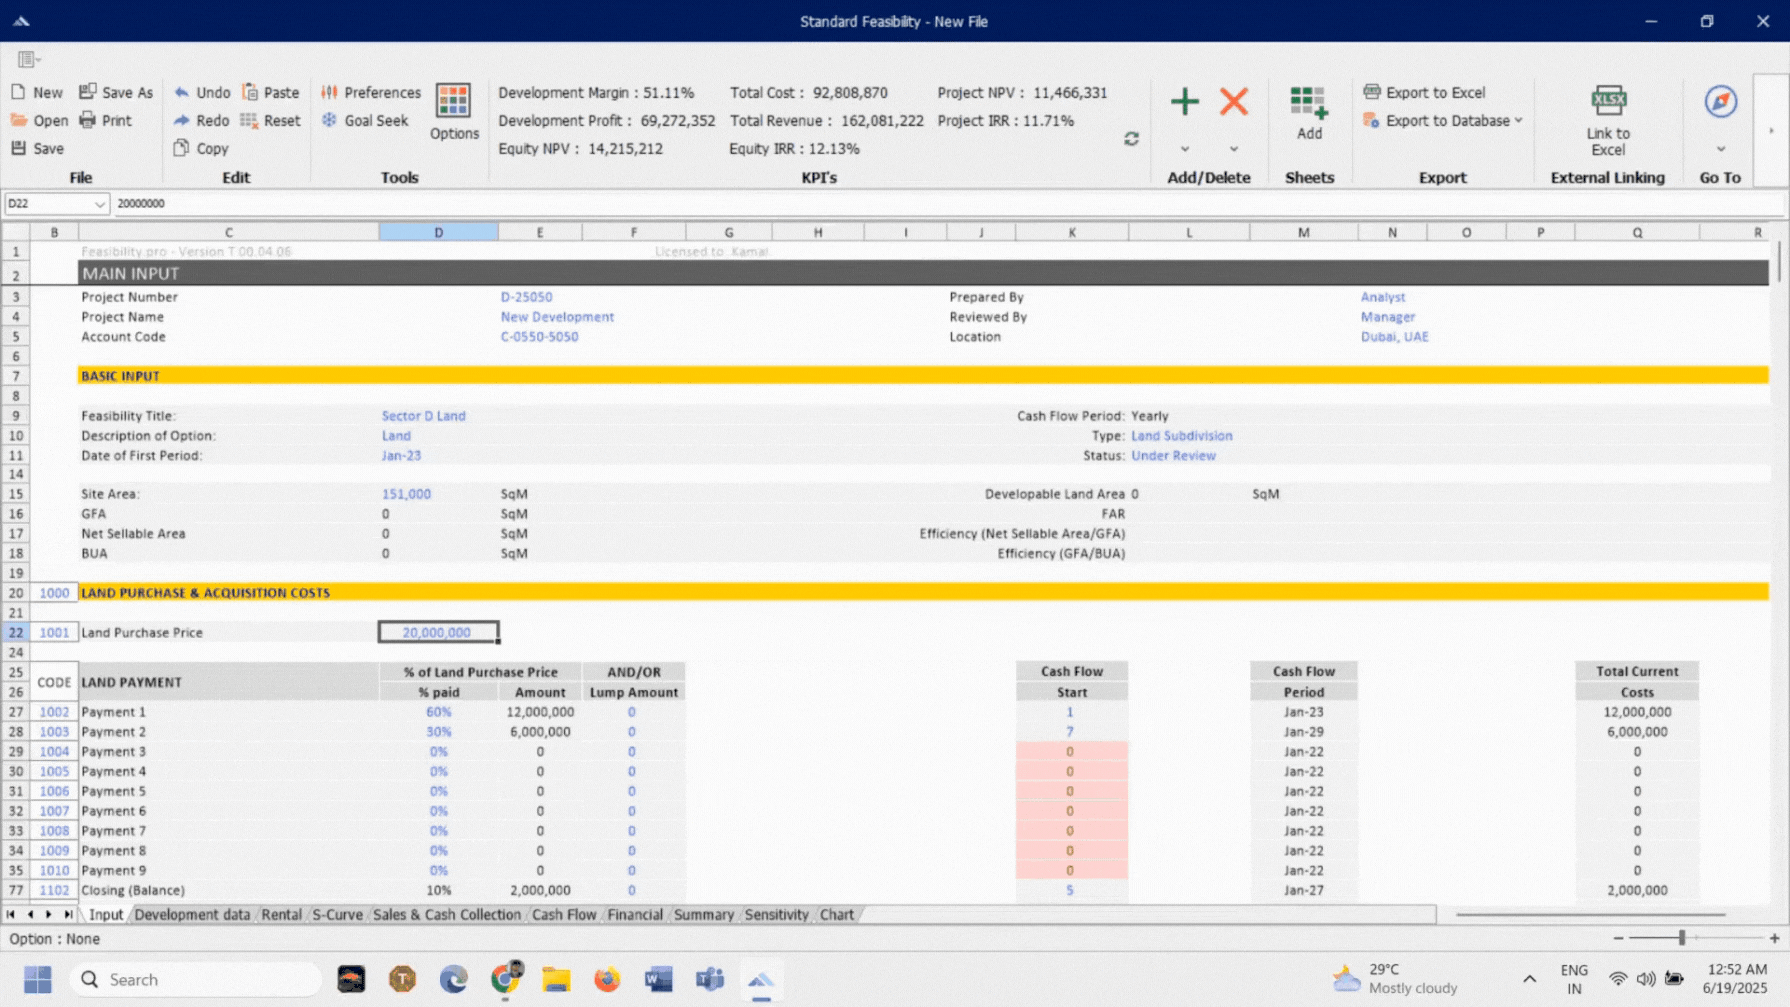Select the Copy tool in the Edit group
Viewport: 1790px width, 1007px height.
pyautogui.click(x=200, y=148)
